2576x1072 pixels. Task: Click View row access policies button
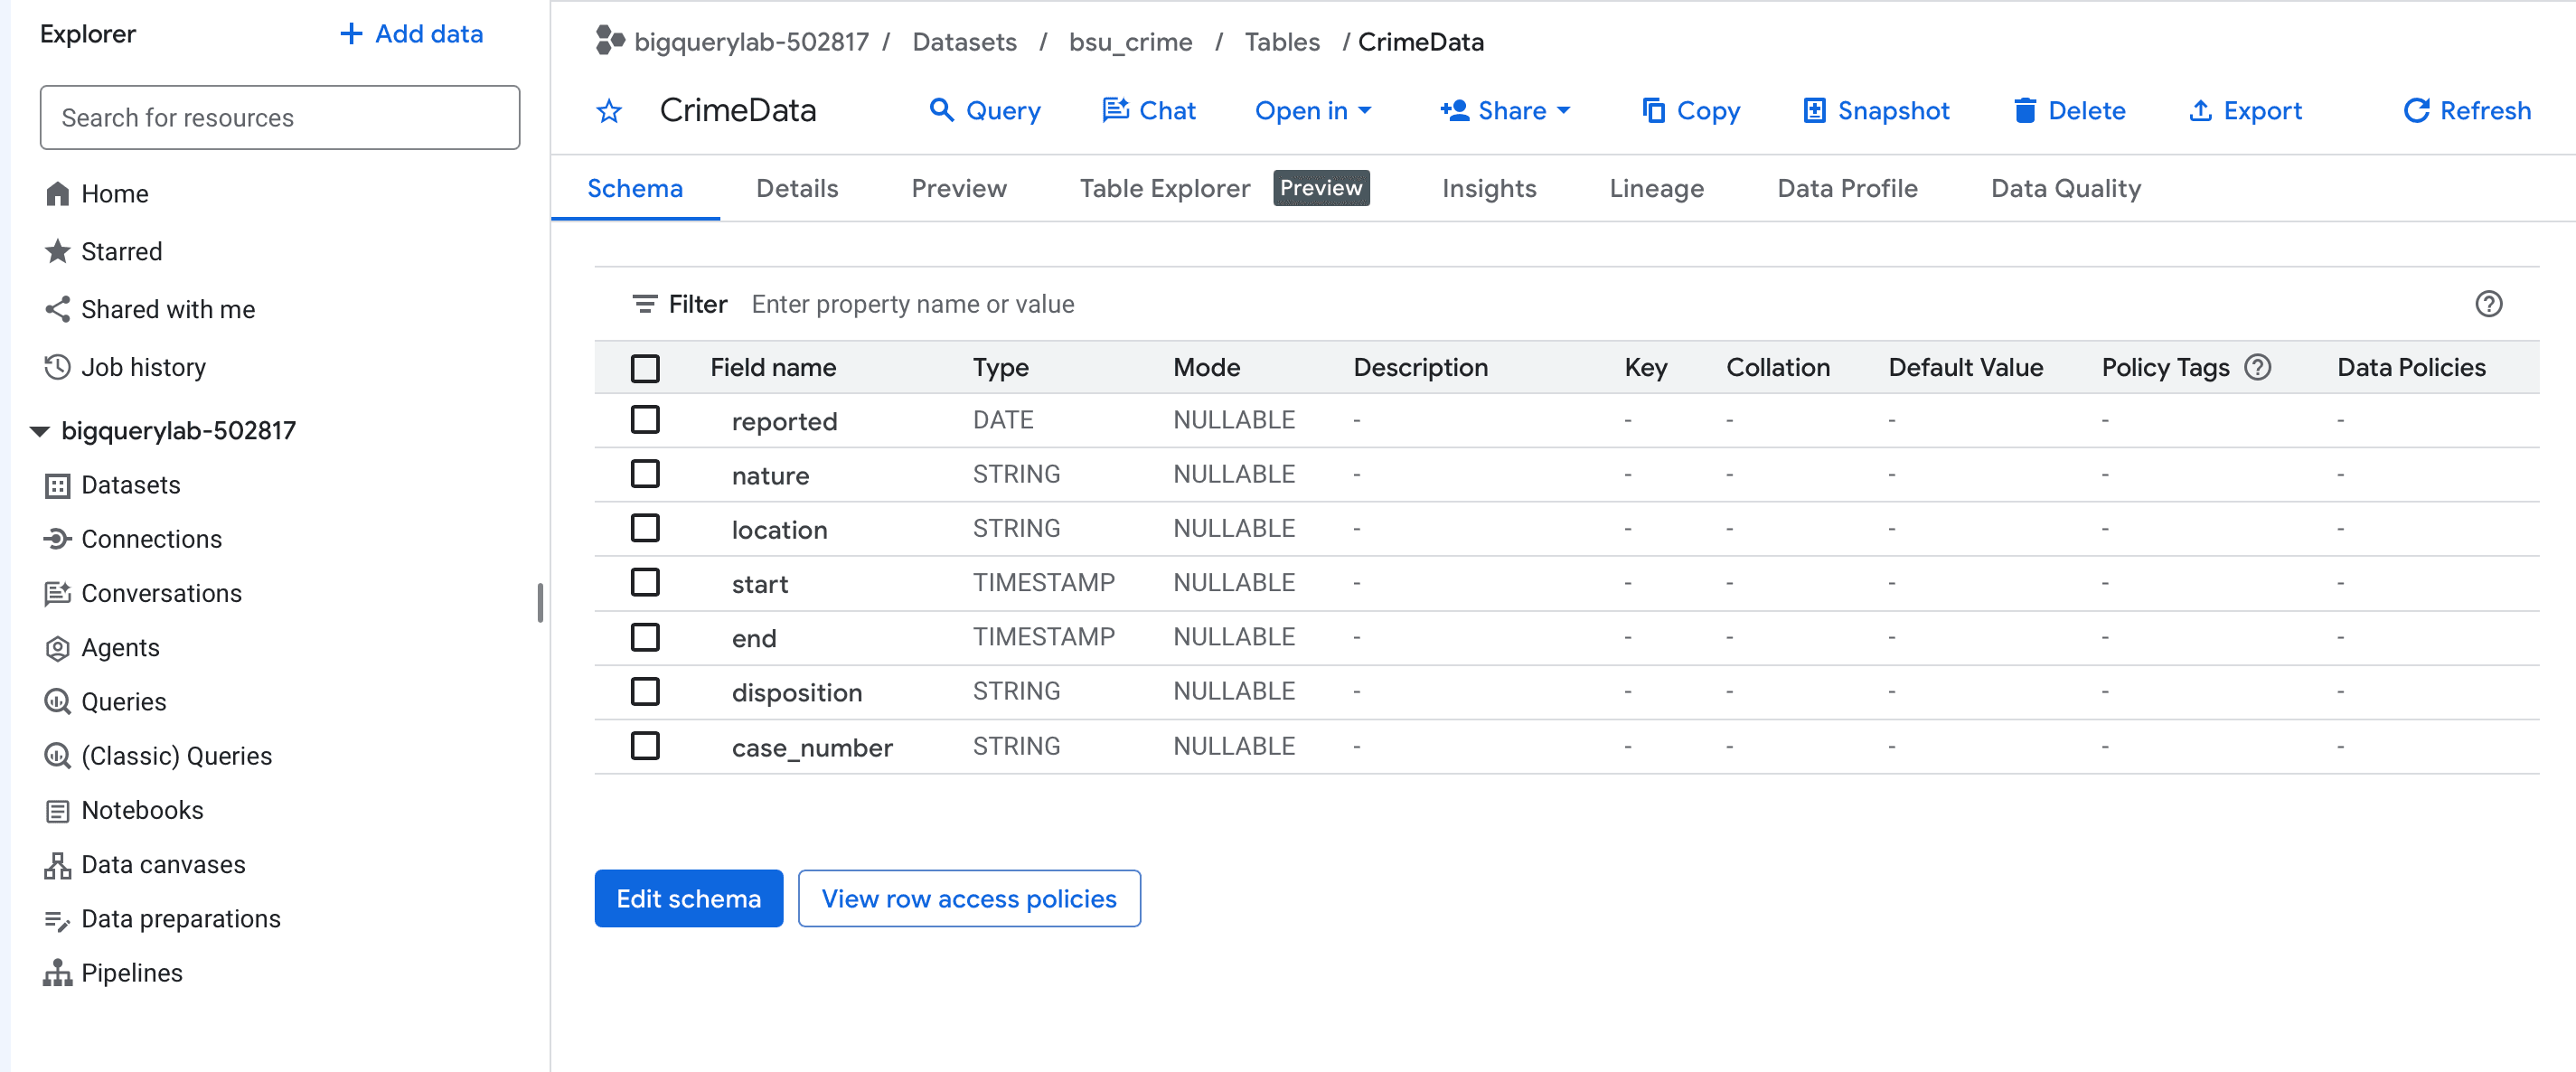pyautogui.click(x=969, y=899)
